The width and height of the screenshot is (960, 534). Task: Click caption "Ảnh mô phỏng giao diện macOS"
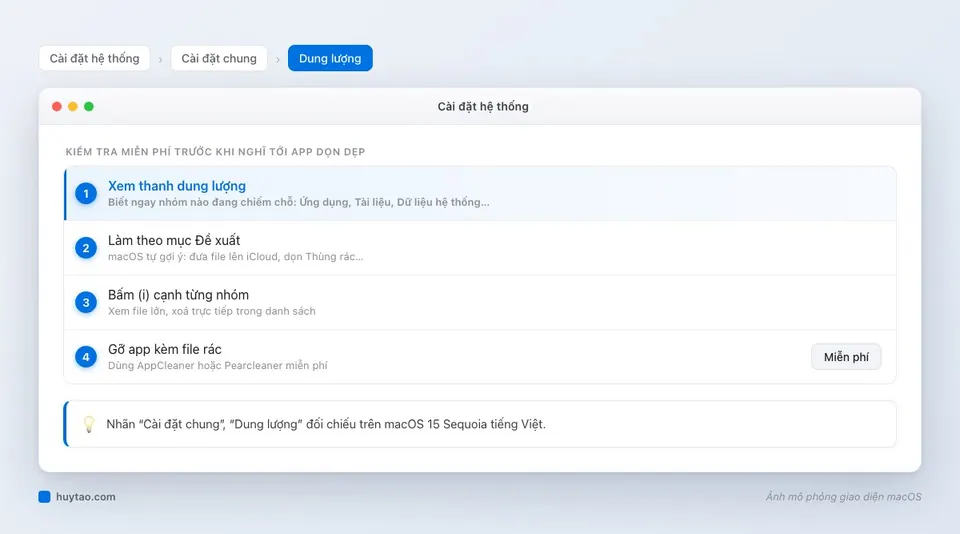(x=844, y=497)
